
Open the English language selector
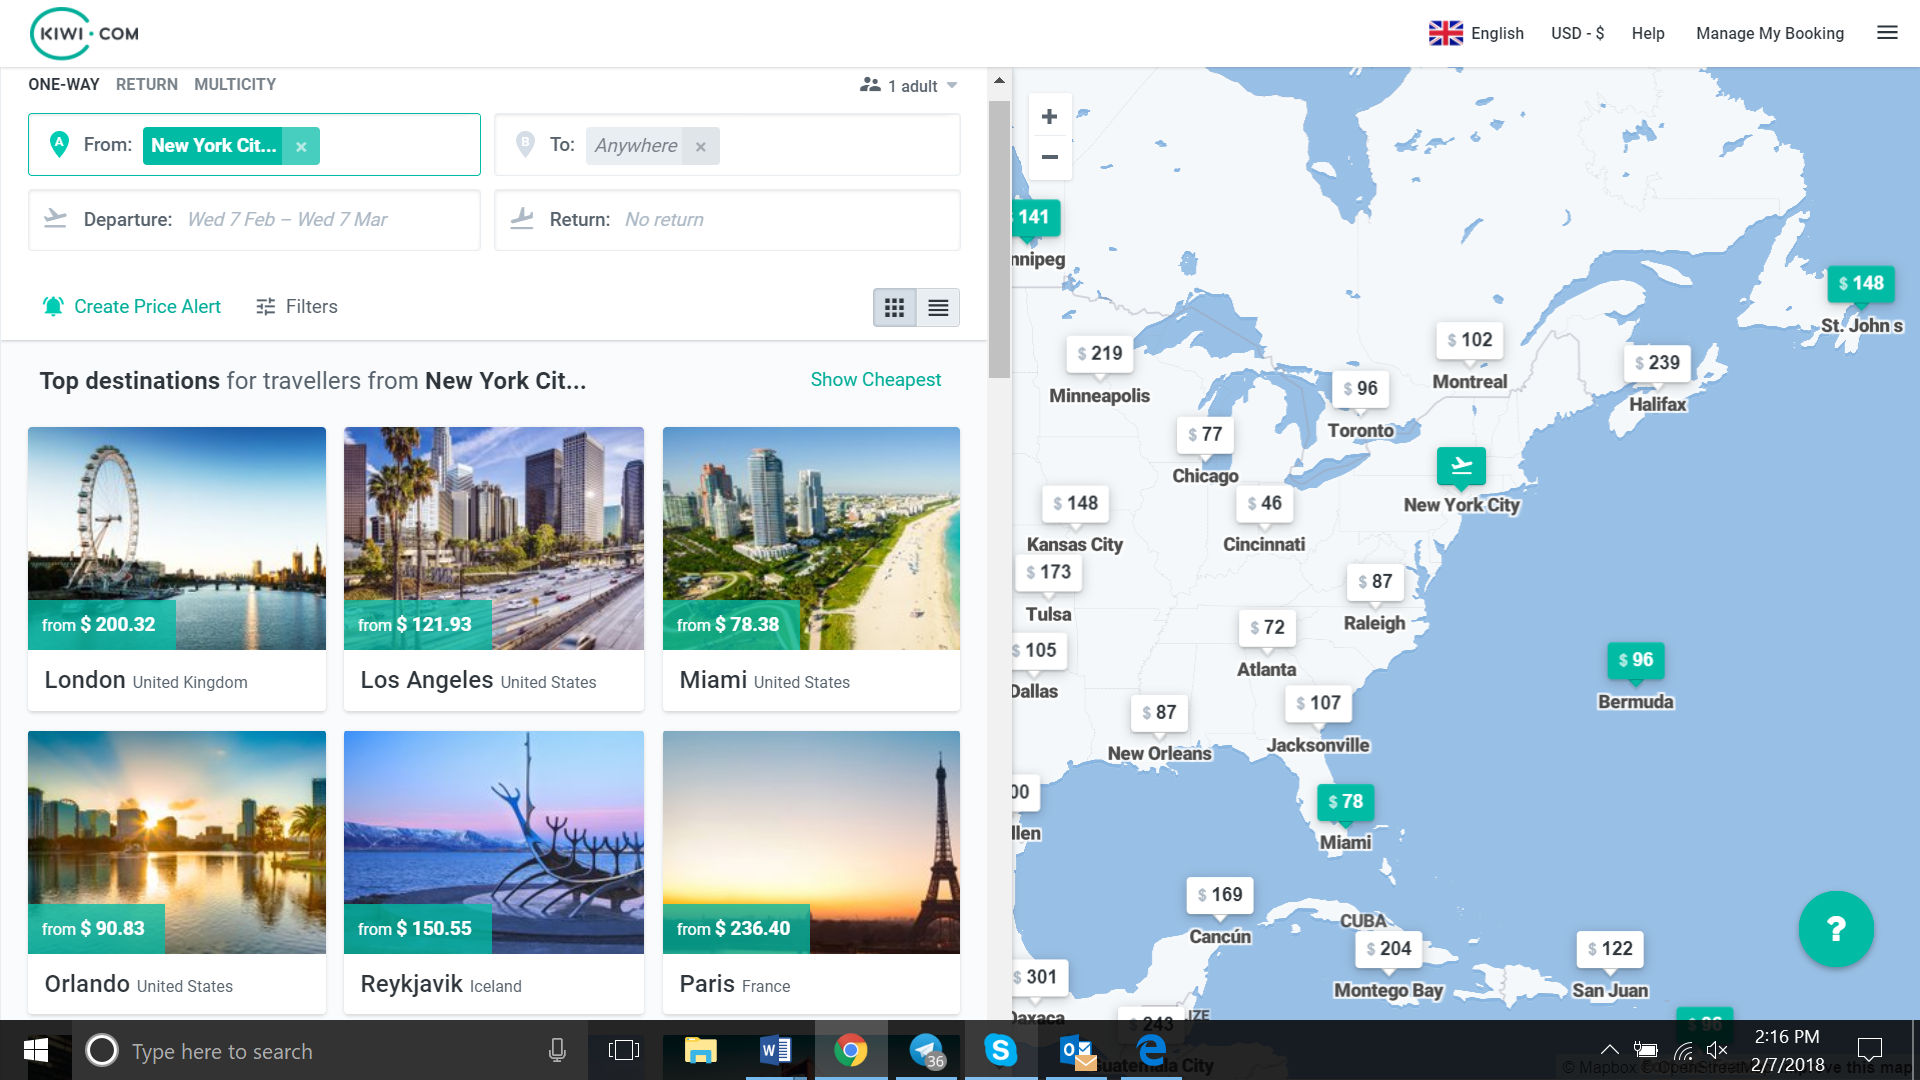coord(1497,33)
